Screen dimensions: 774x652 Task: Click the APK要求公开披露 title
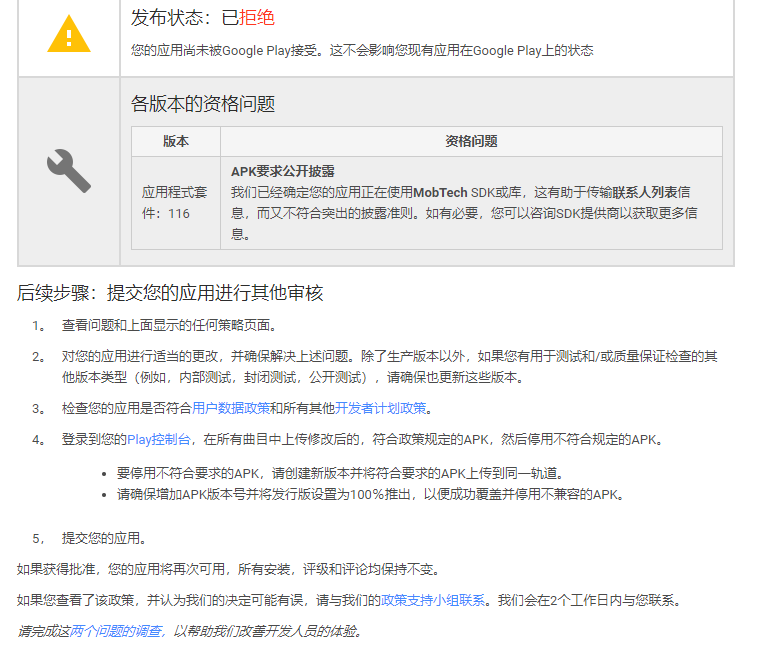tap(283, 172)
